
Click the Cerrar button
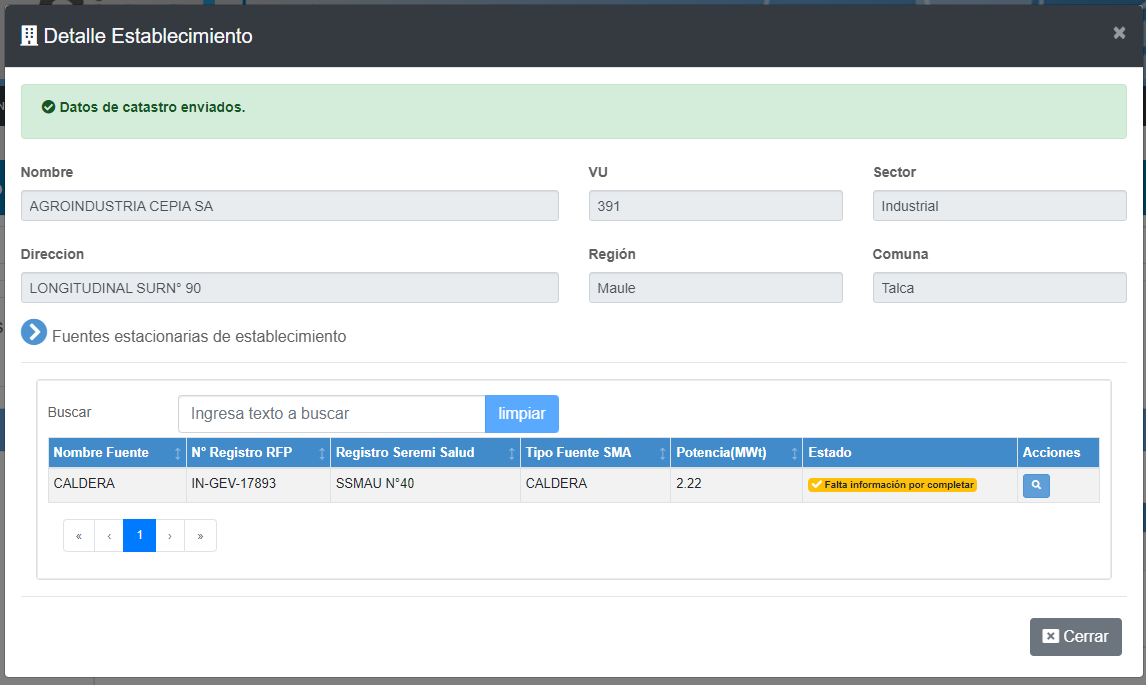pyautogui.click(x=1075, y=637)
